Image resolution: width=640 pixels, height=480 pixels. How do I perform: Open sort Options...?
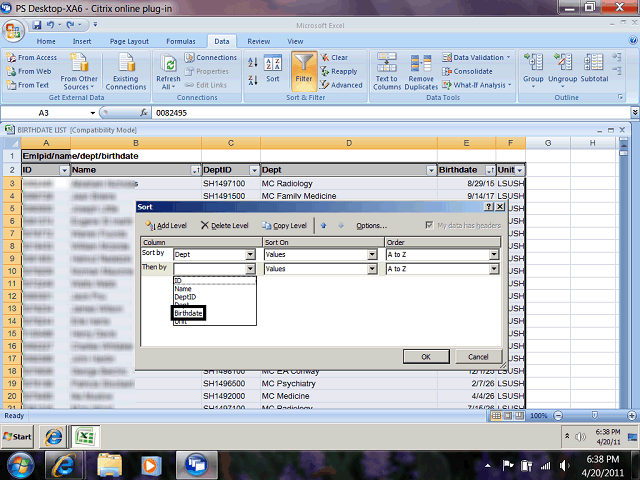pyautogui.click(x=371, y=225)
